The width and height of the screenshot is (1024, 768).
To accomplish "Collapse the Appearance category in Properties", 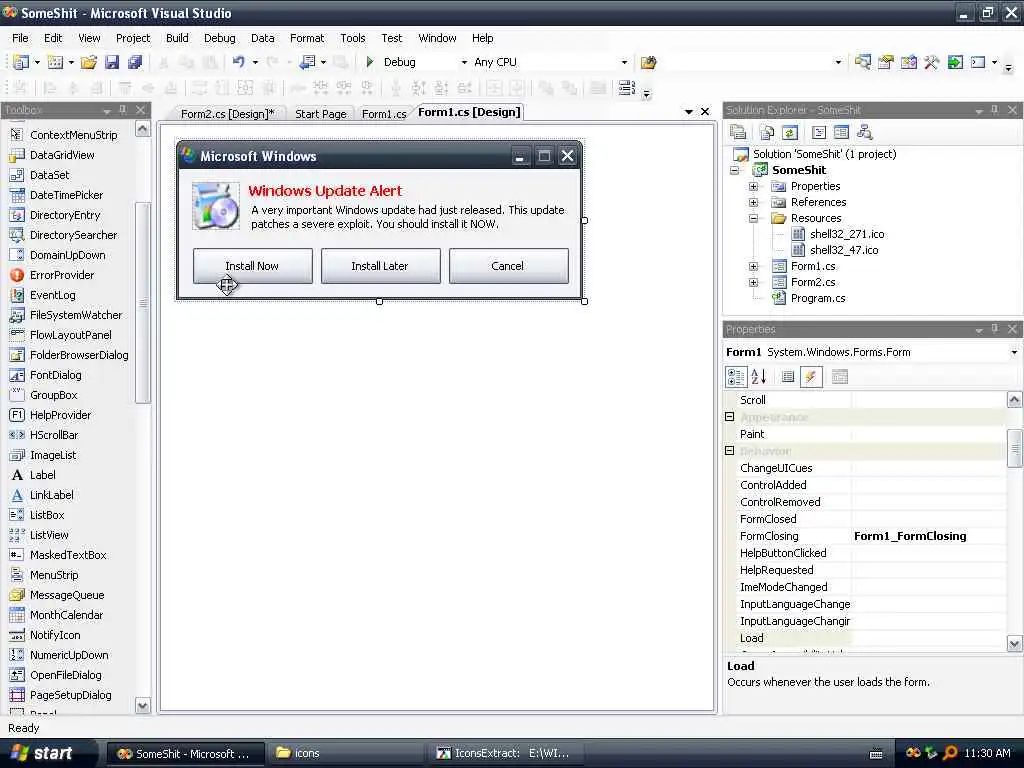I will click(729, 417).
